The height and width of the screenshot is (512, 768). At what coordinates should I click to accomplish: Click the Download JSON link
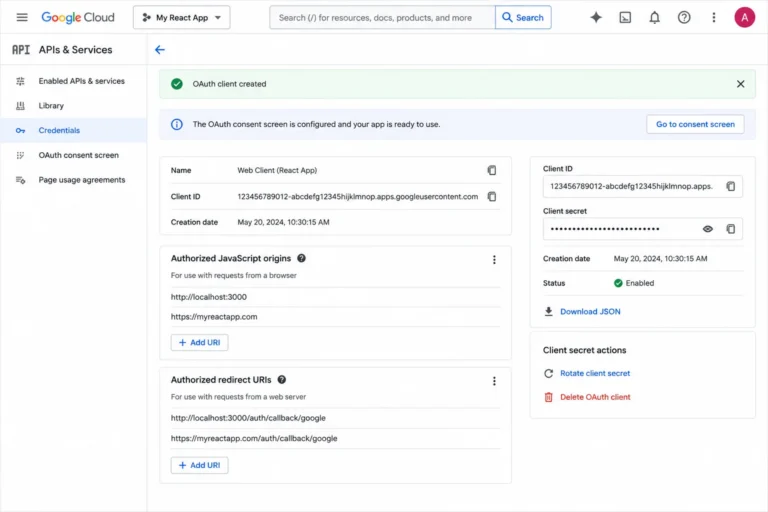[590, 312]
